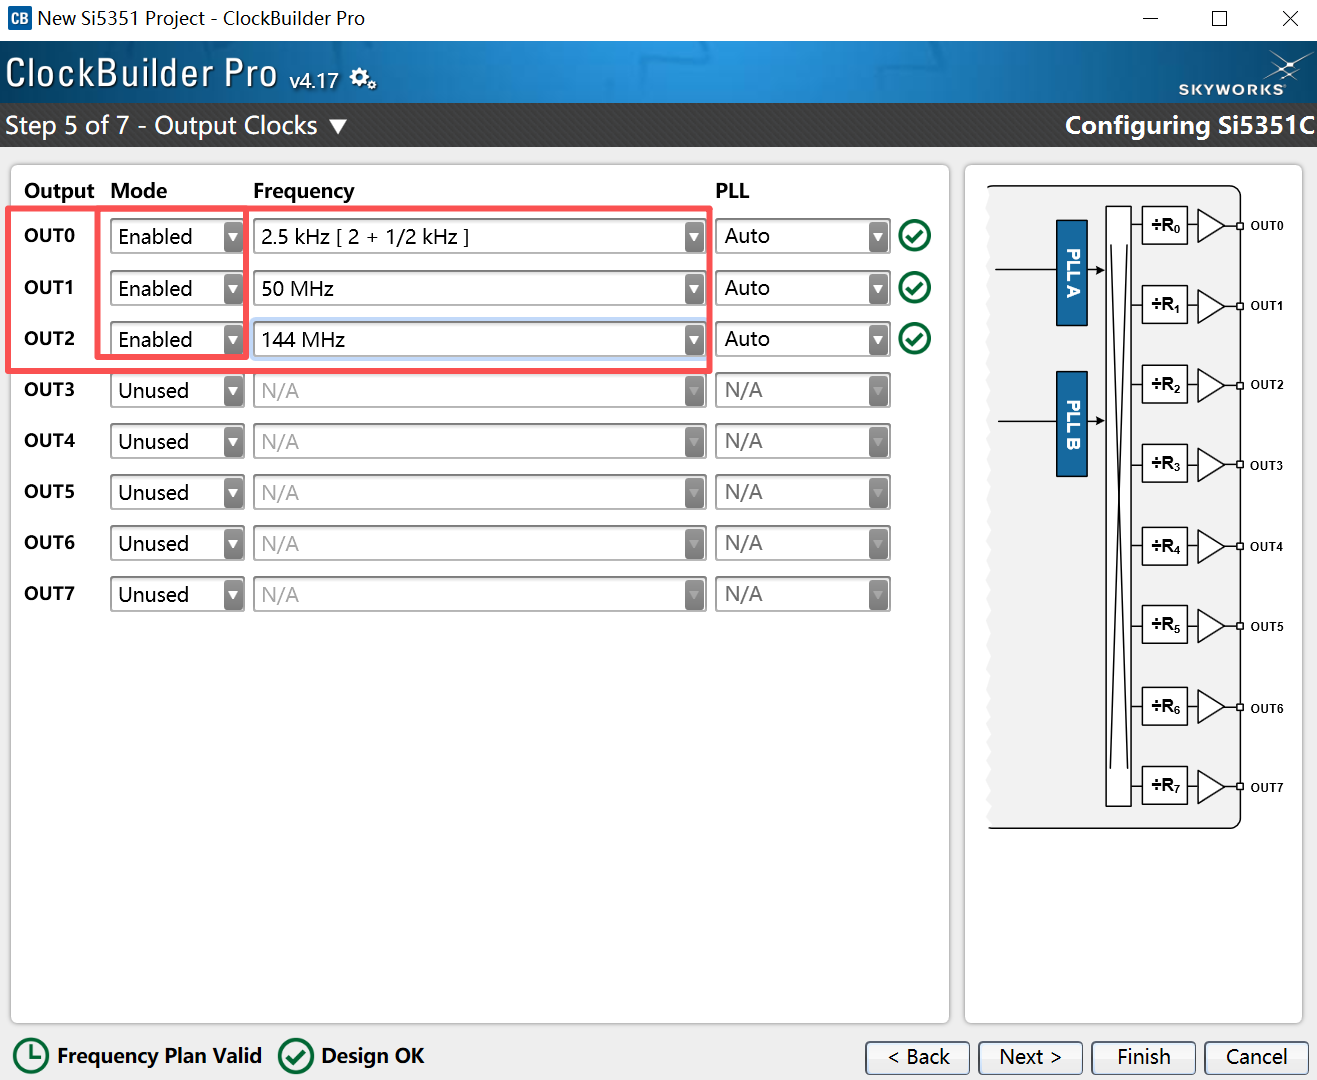Image resolution: width=1317 pixels, height=1080 pixels.
Task: Click the ÷R7 divider block
Action: pyautogui.click(x=1165, y=786)
